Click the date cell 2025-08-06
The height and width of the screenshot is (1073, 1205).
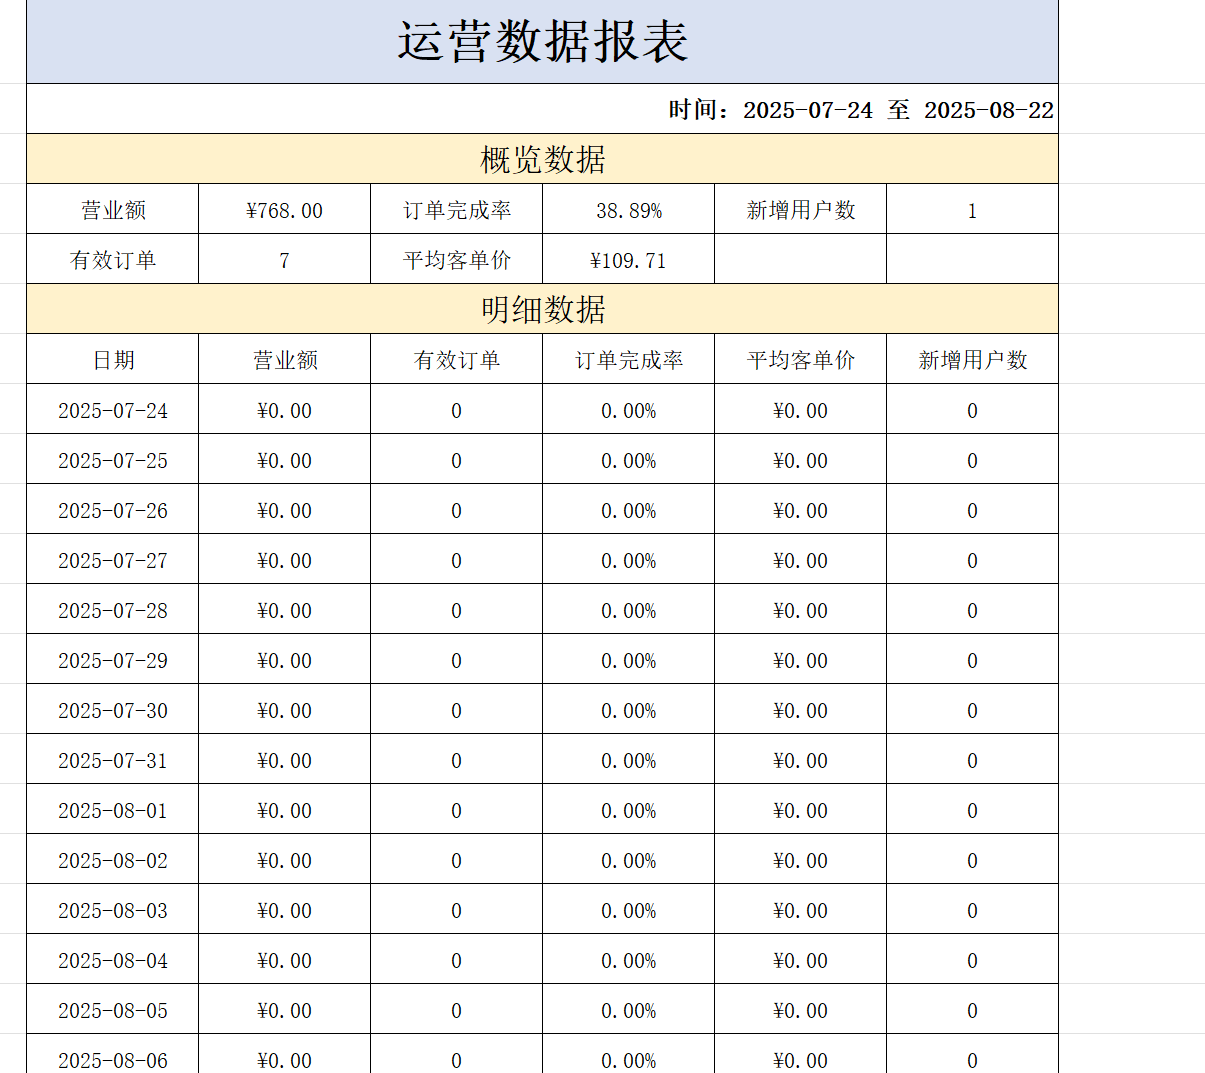point(113,1054)
